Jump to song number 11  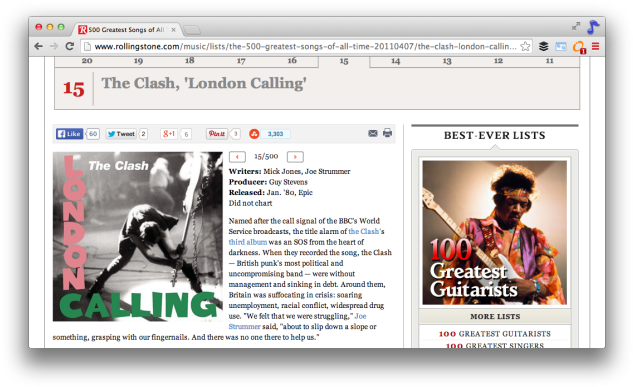[549, 61]
